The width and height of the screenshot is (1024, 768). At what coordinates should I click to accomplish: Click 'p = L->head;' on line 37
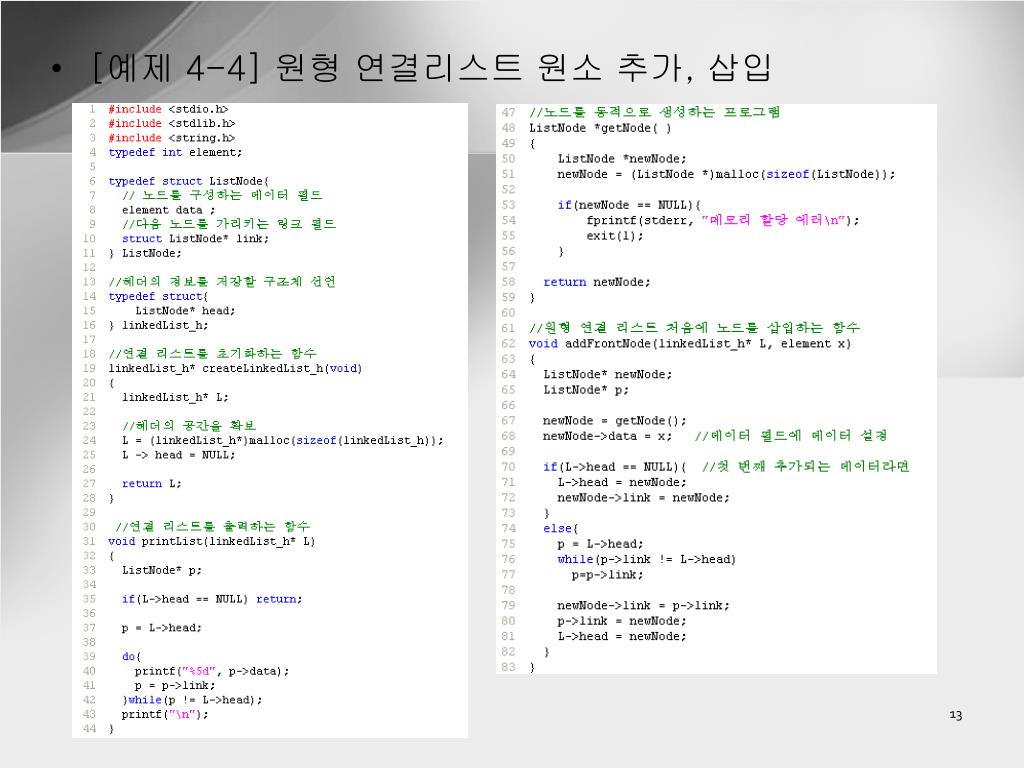pos(162,628)
